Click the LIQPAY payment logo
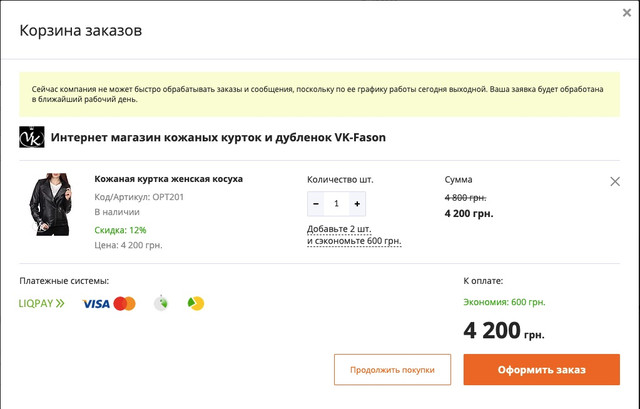This screenshot has height=409, width=640. (x=41, y=303)
